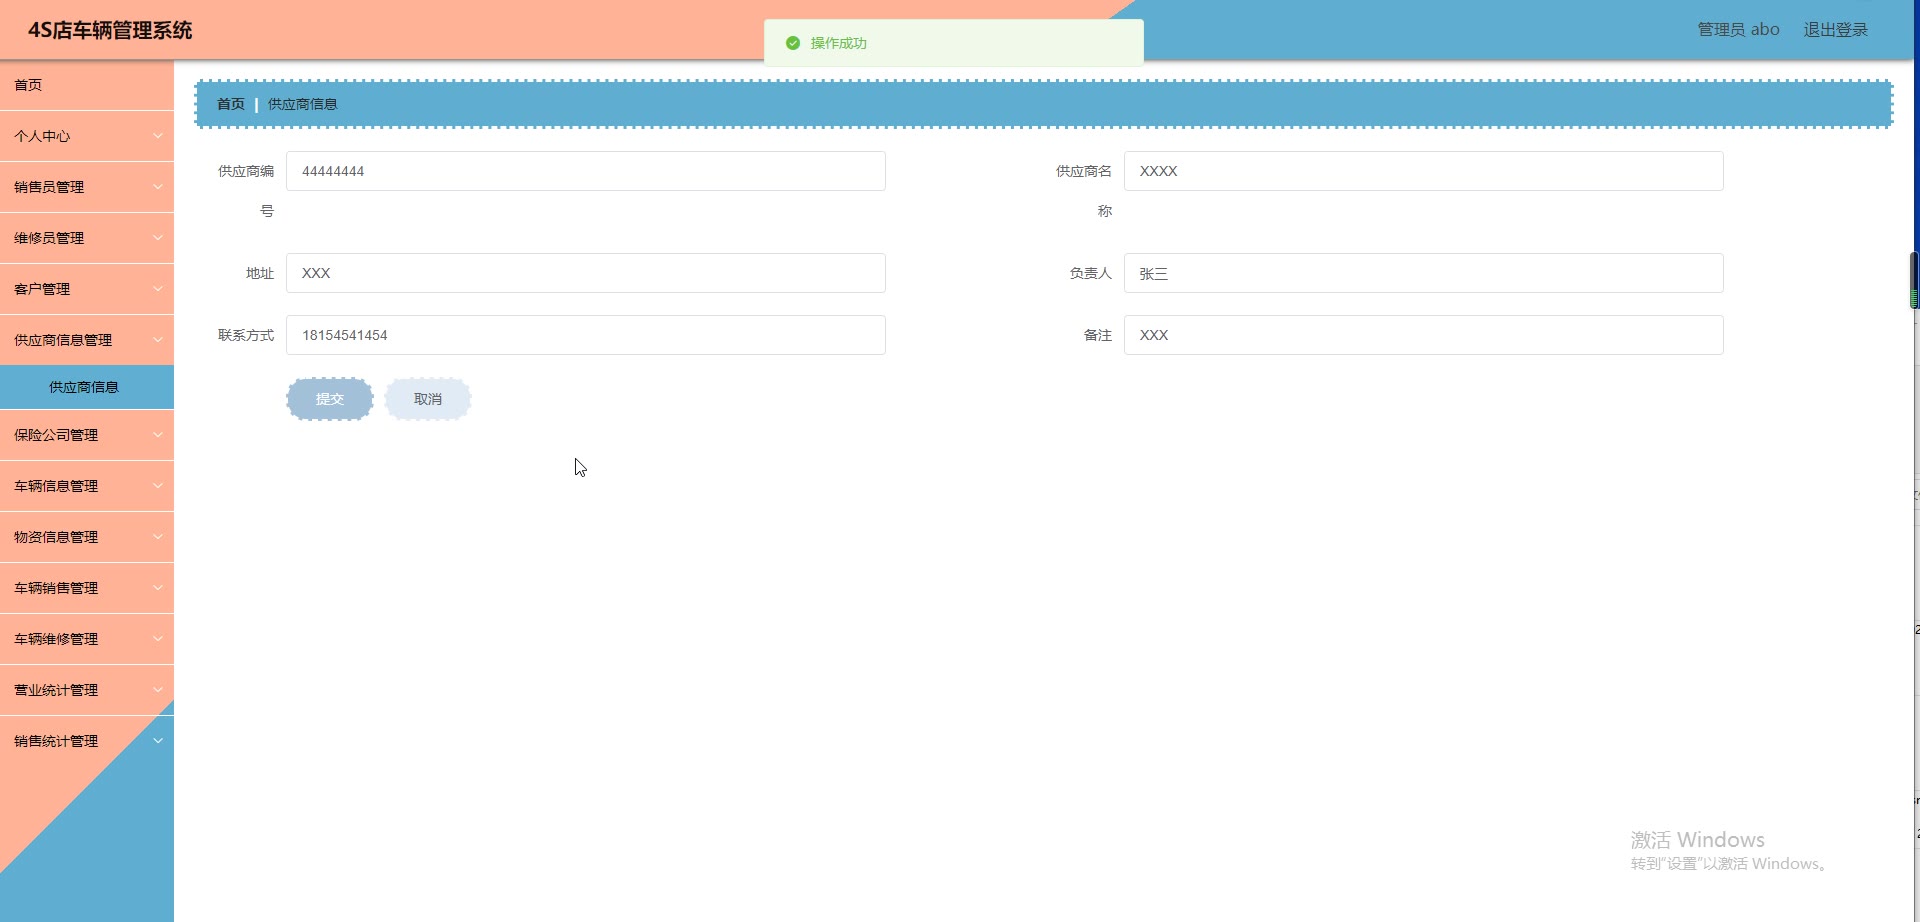
Task: Expand 保险公司管理 chevron arrow
Action: (x=158, y=435)
